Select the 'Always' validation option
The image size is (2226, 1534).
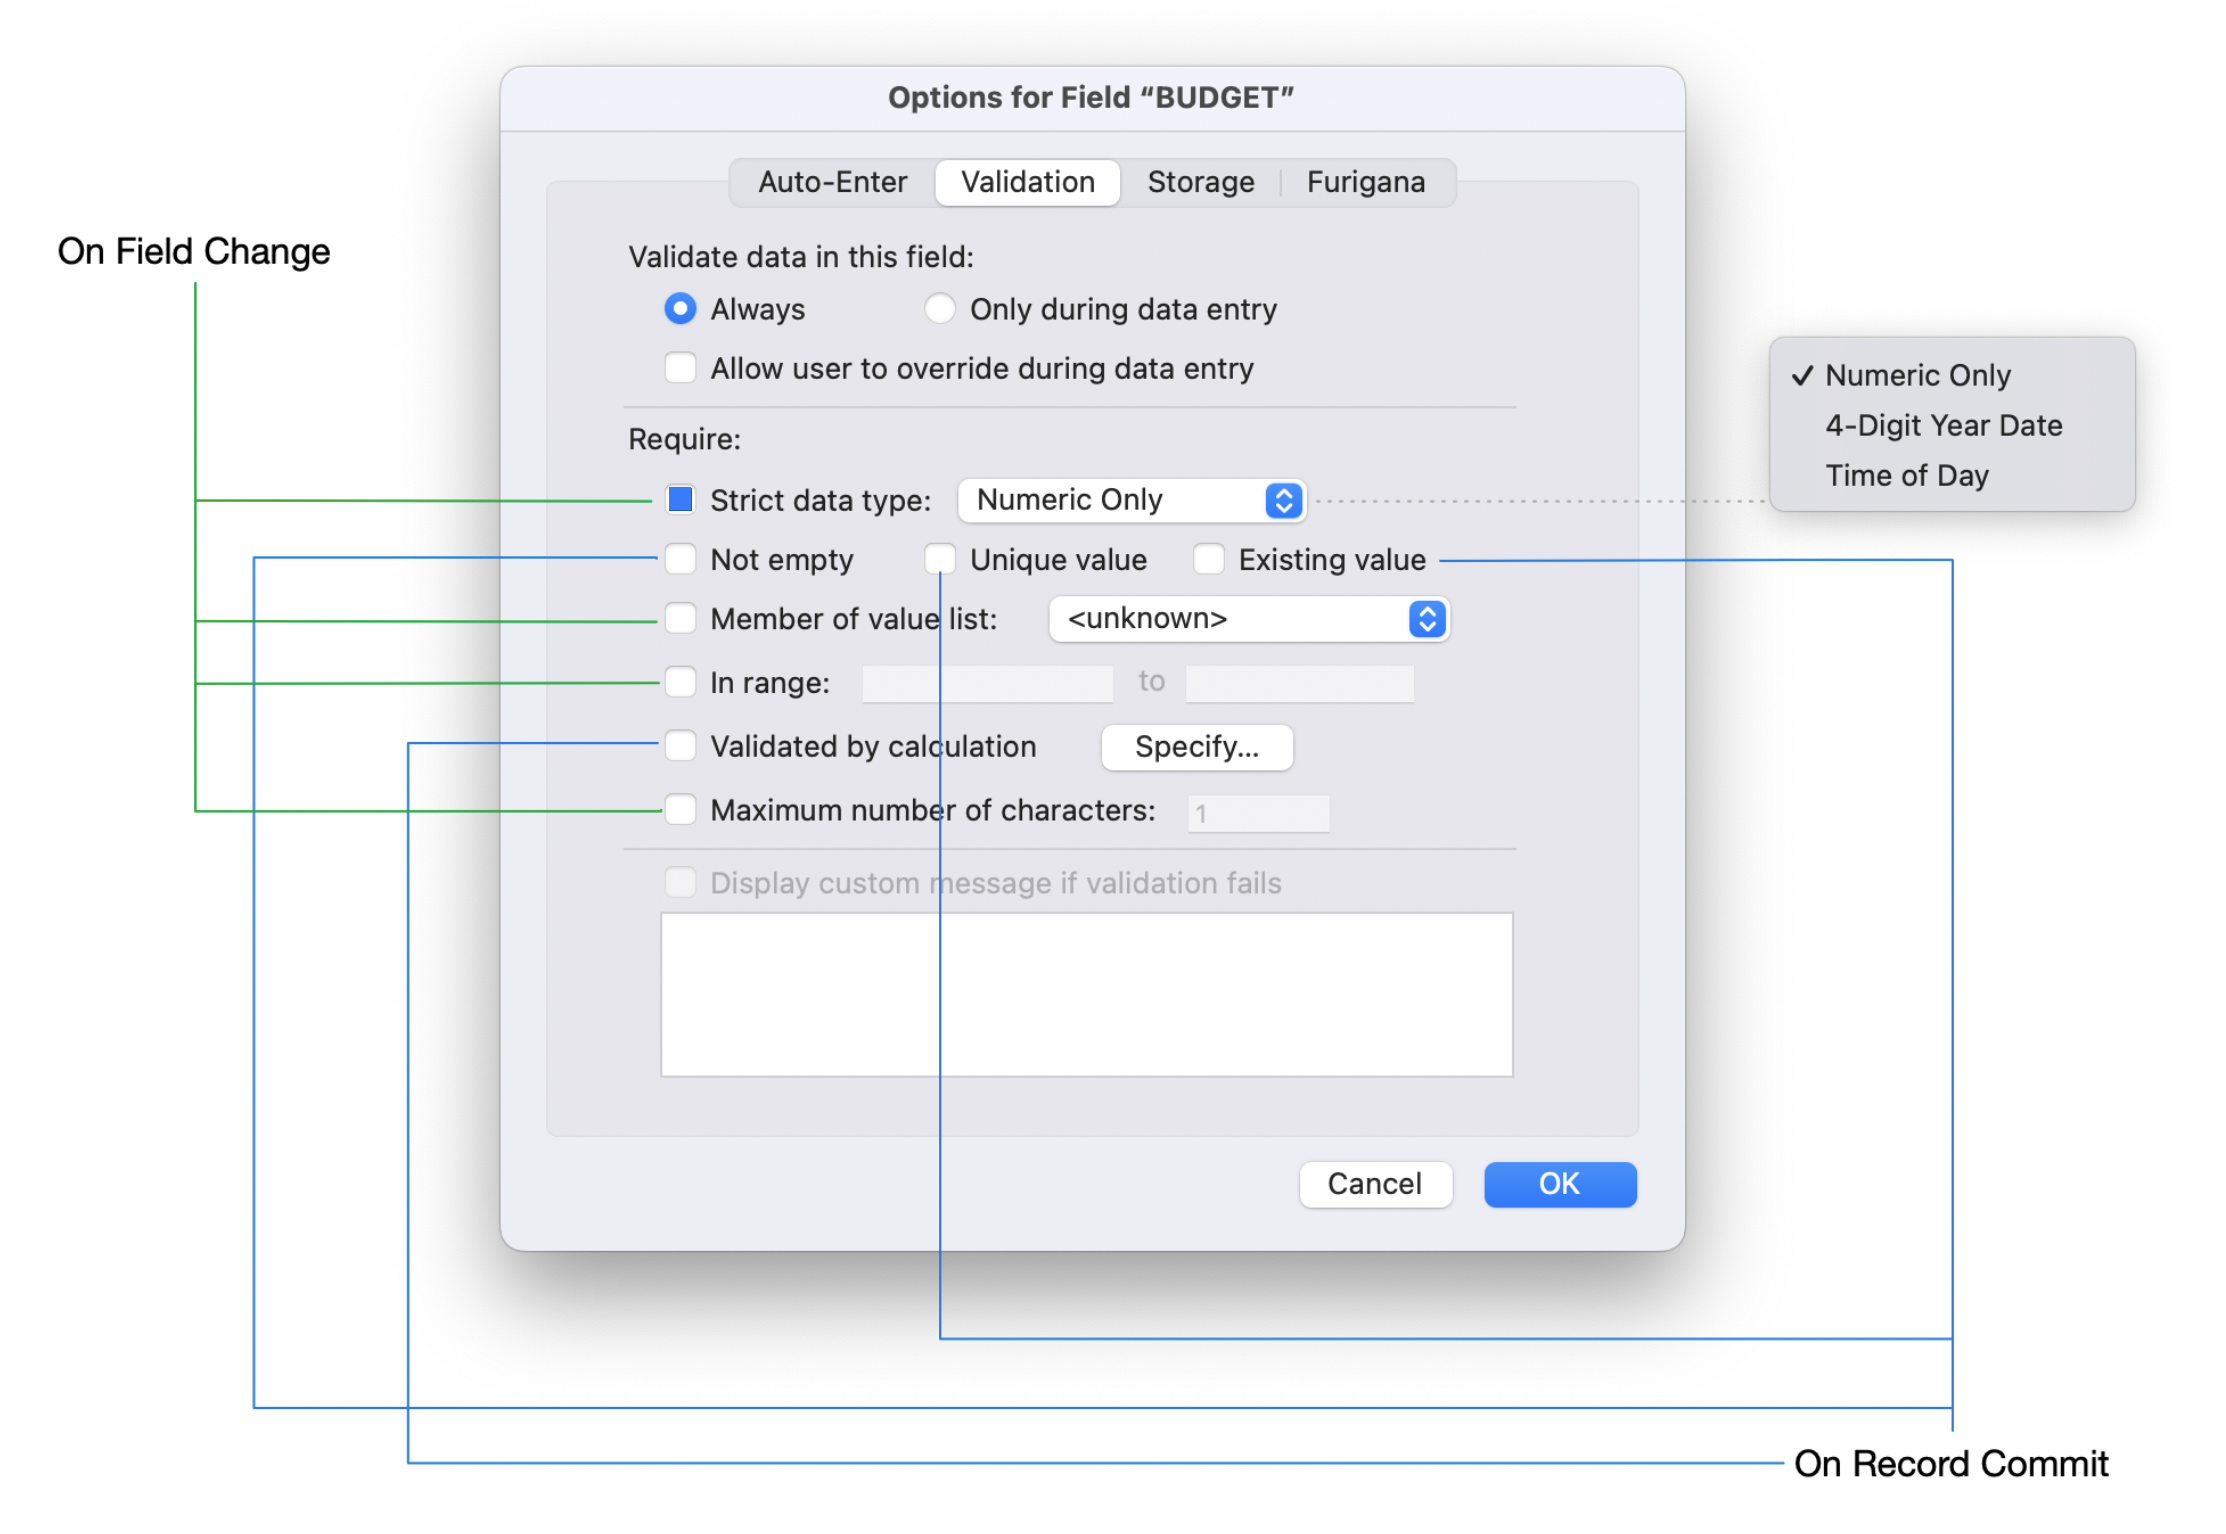point(680,308)
